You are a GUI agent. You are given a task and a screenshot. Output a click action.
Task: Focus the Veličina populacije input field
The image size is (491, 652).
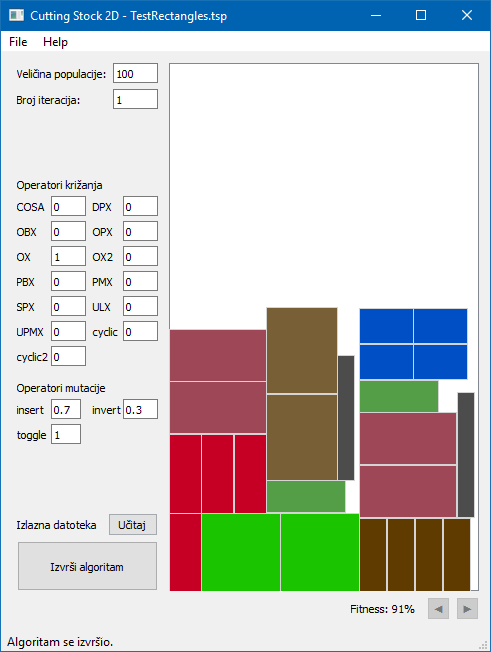pos(136,74)
